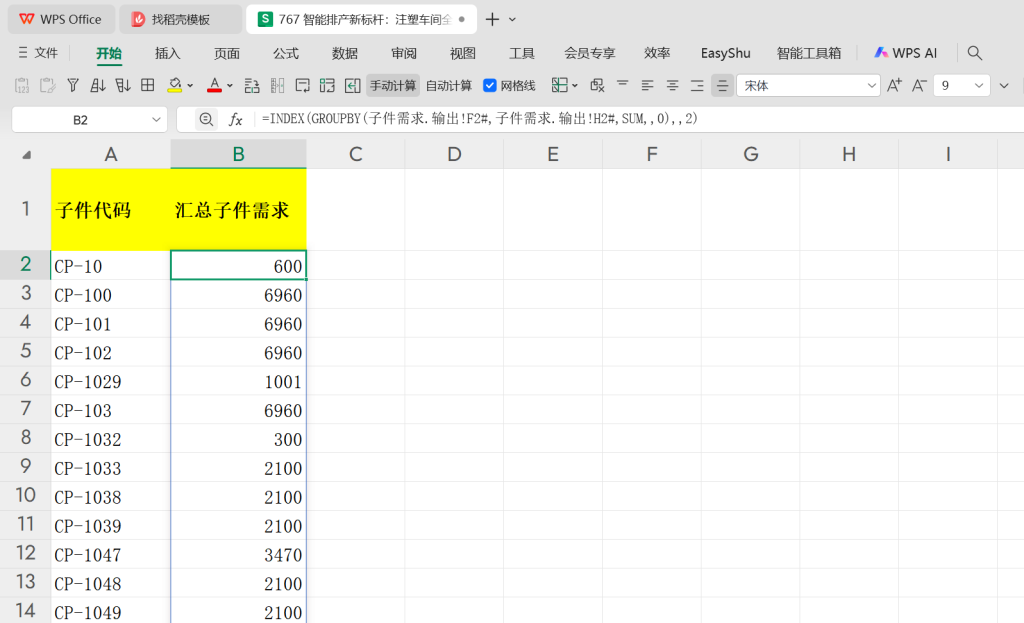Select row 9 header

25,467
